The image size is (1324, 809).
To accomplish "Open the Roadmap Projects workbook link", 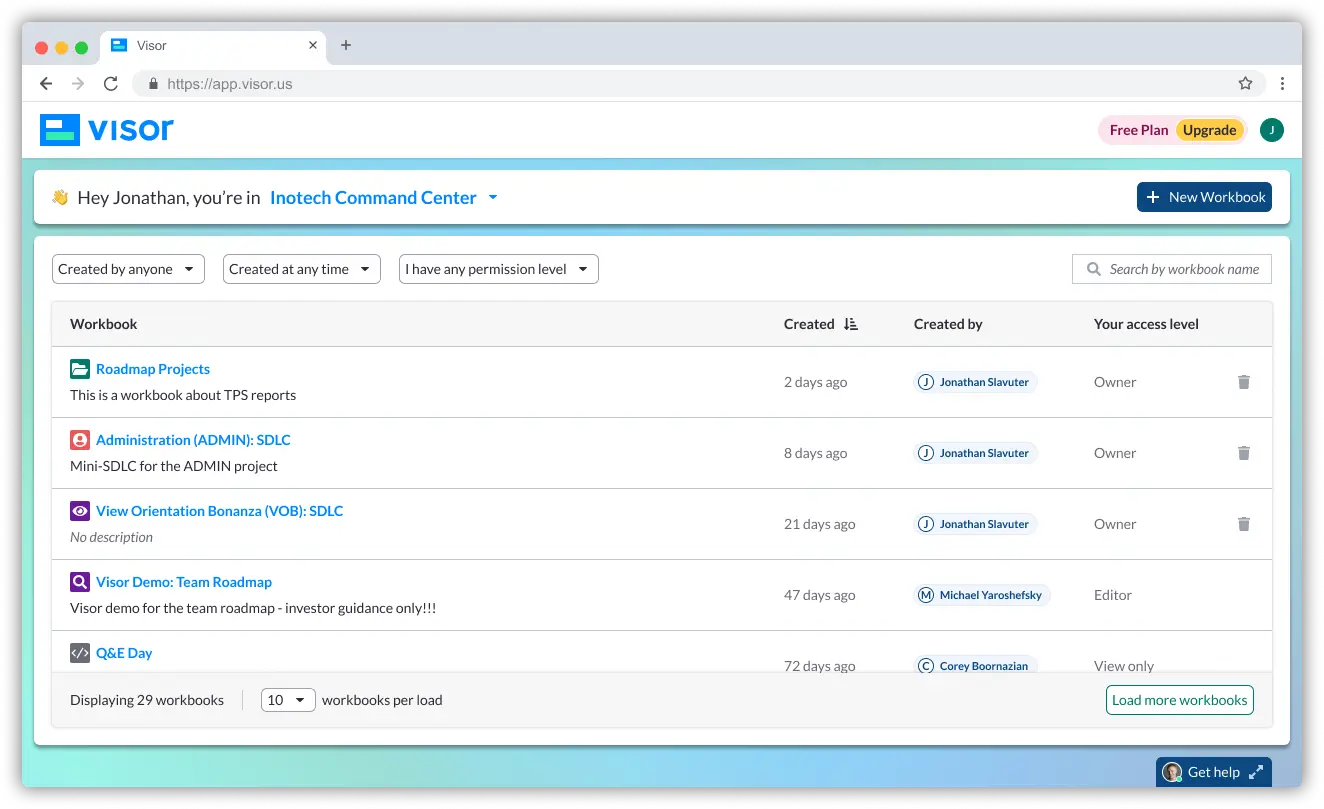I will (153, 369).
